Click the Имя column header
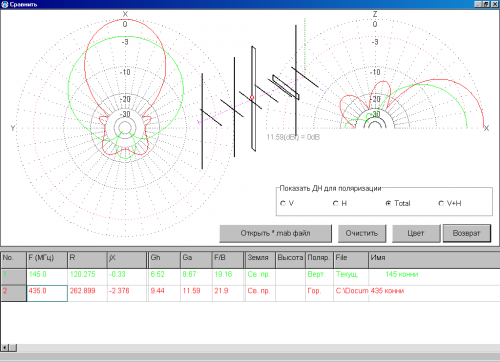The image size is (500, 362). [434, 260]
